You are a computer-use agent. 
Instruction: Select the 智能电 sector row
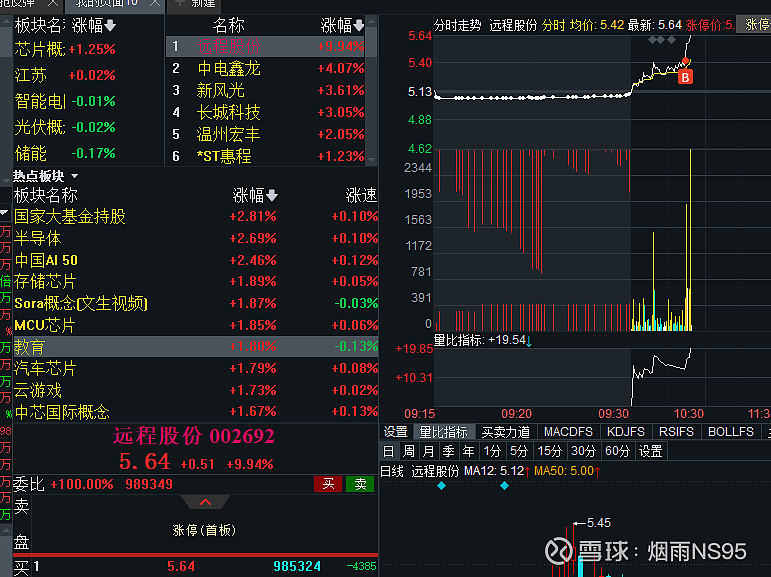(65, 101)
